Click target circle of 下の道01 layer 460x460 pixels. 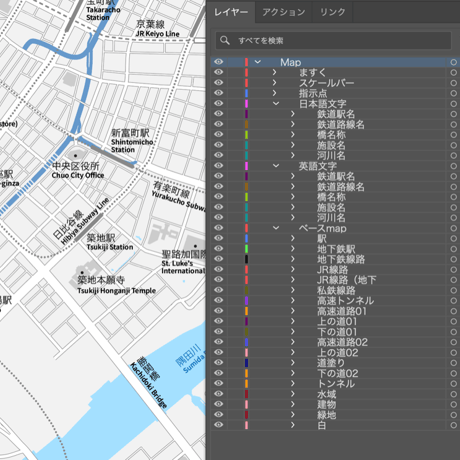pyautogui.click(x=453, y=332)
